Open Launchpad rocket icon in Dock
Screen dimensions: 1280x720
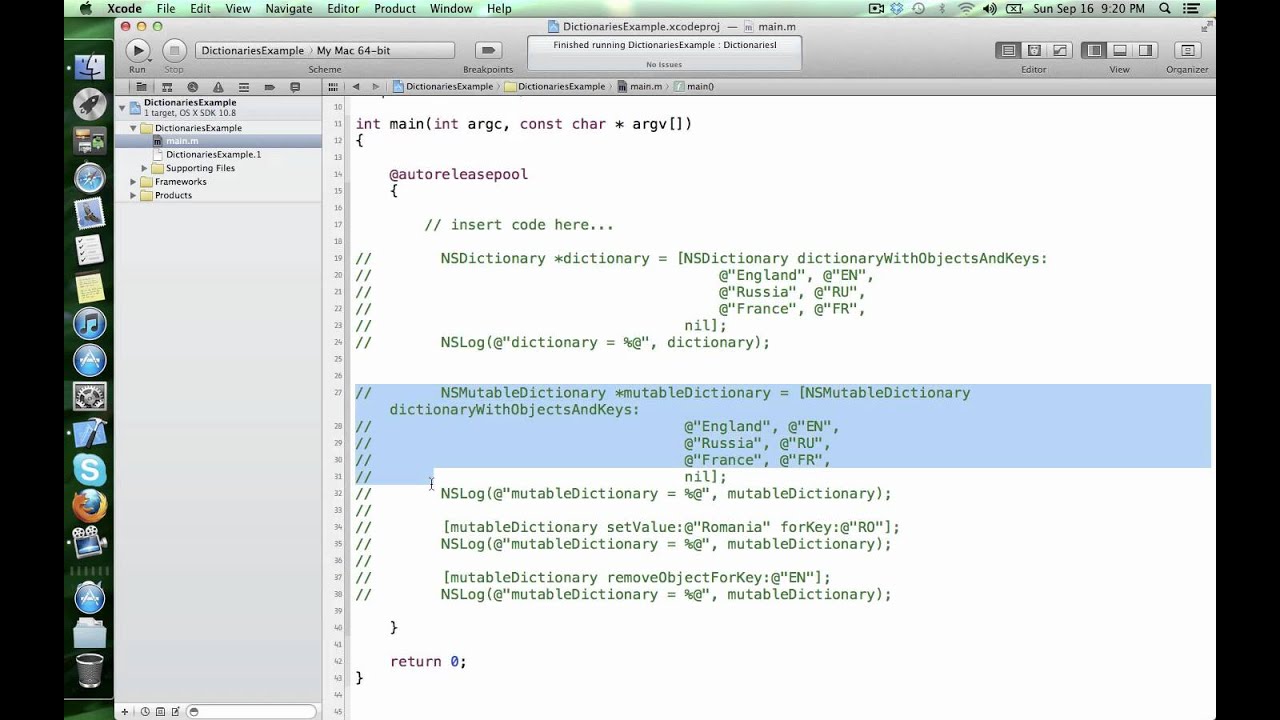[x=90, y=103]
